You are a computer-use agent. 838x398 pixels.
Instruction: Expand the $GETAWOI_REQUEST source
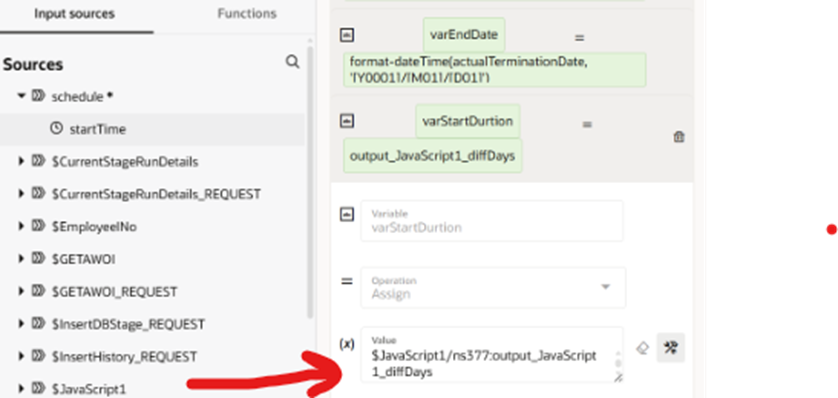pos(21,292)
